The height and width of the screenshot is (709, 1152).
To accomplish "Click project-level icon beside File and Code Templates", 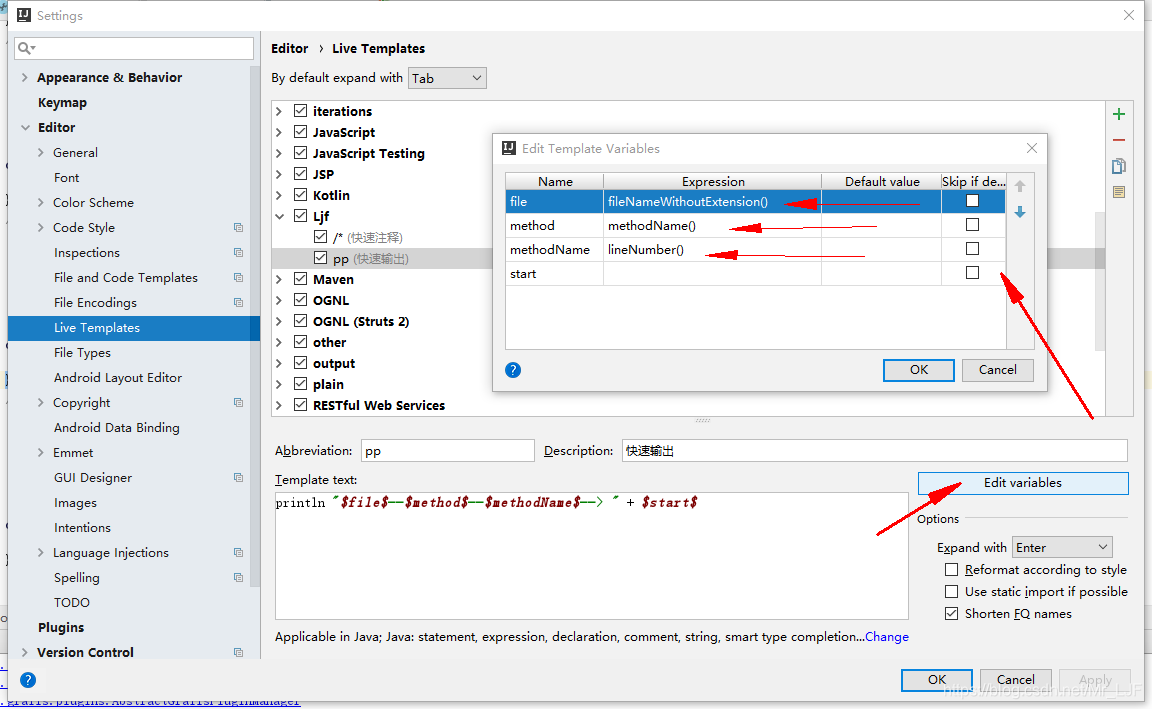I will (238, 278).
